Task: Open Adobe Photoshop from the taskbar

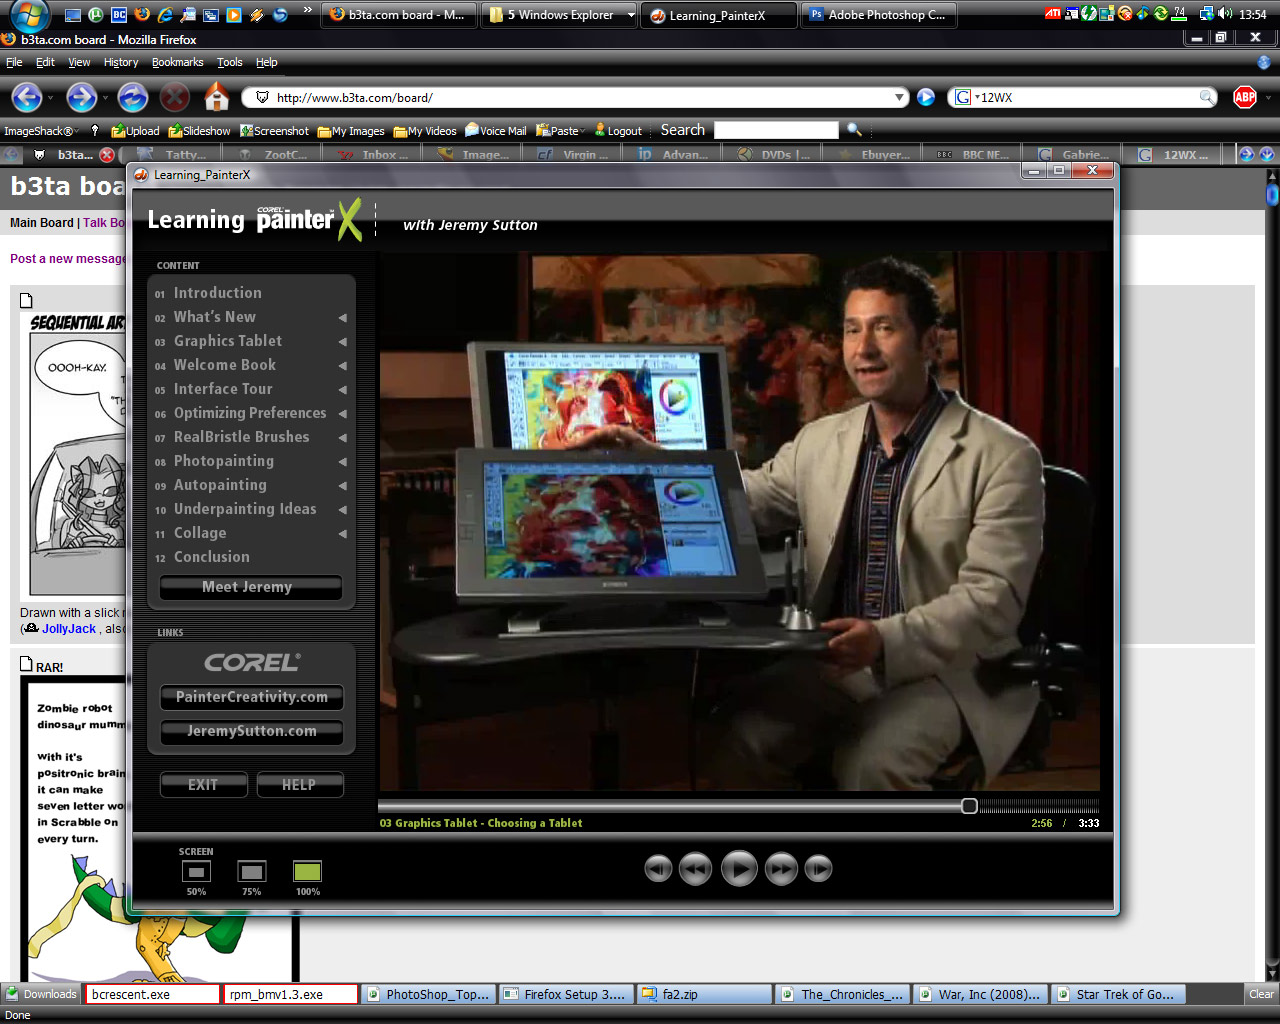Action: [878, 15]
